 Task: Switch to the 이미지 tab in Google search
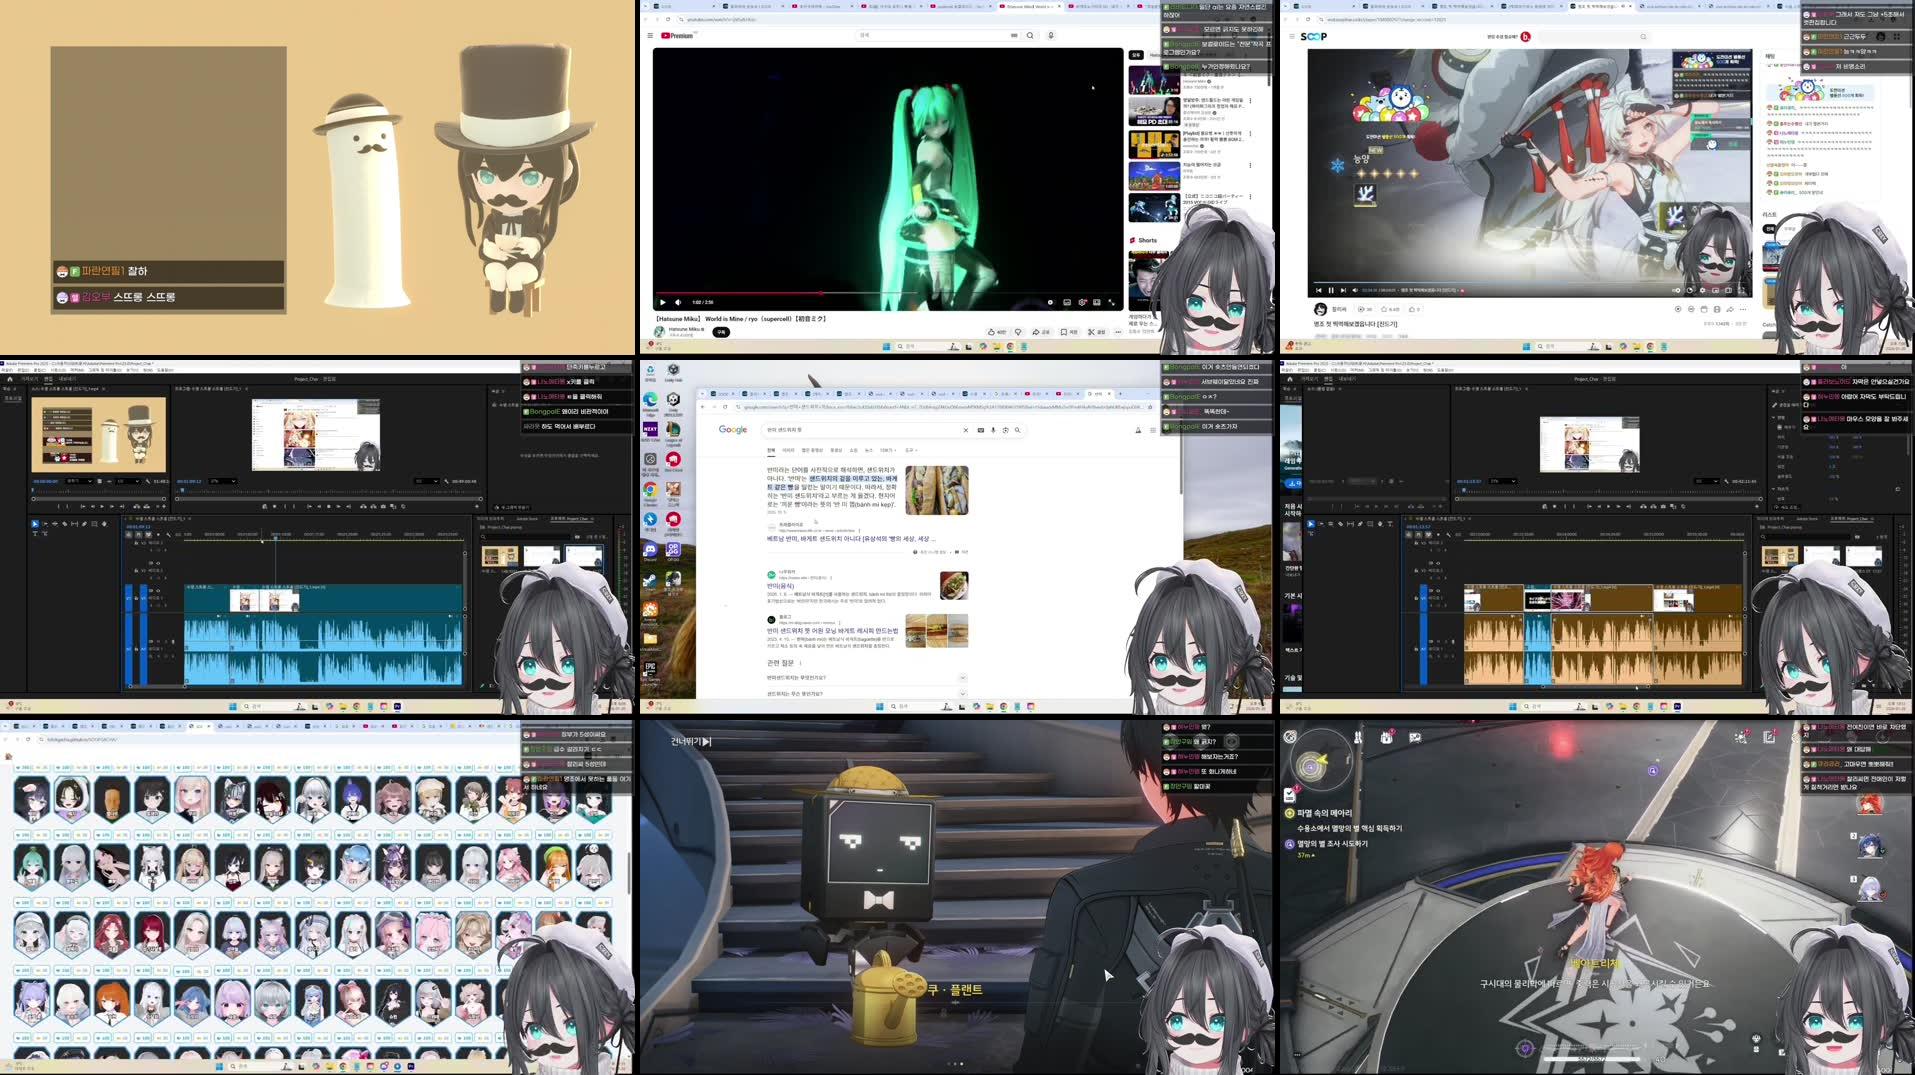[788, 451]
